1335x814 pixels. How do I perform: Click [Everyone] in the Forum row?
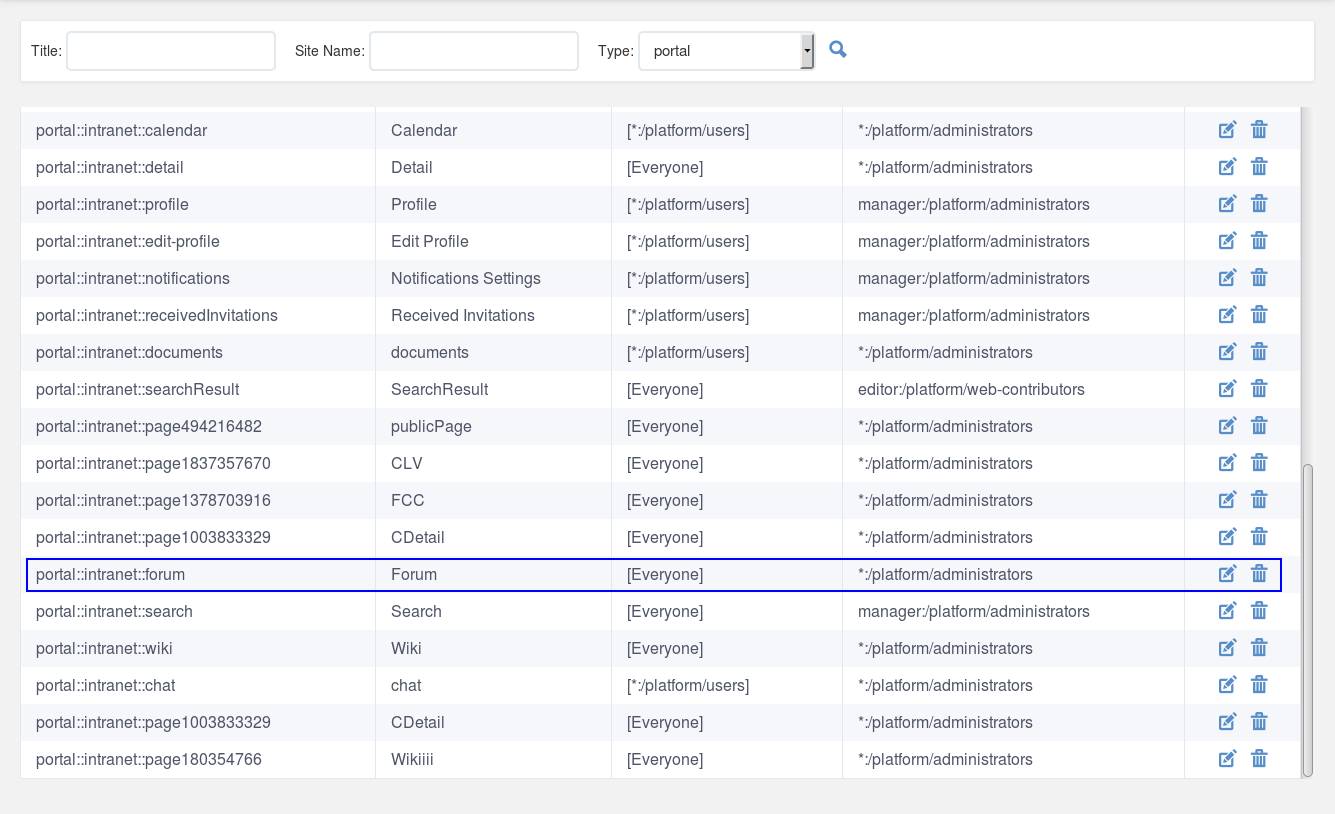pyautogui.click(x=665, y=574)
